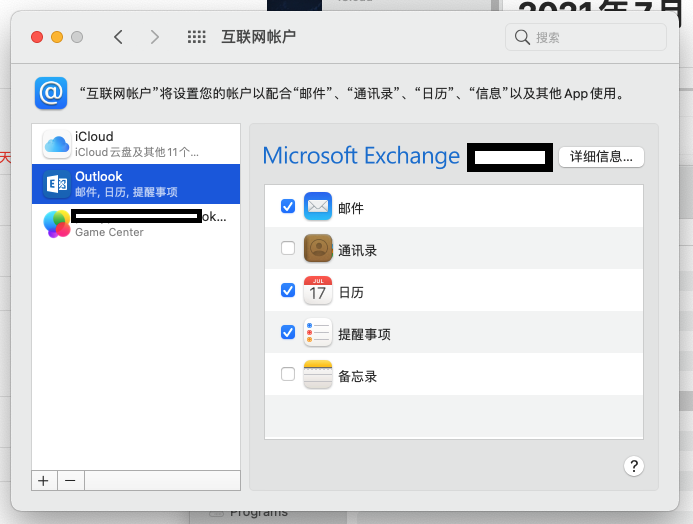Screen dimensions: 693x524
Task: Uncheck the 邮件 checkbox
Action: [288, 206]
